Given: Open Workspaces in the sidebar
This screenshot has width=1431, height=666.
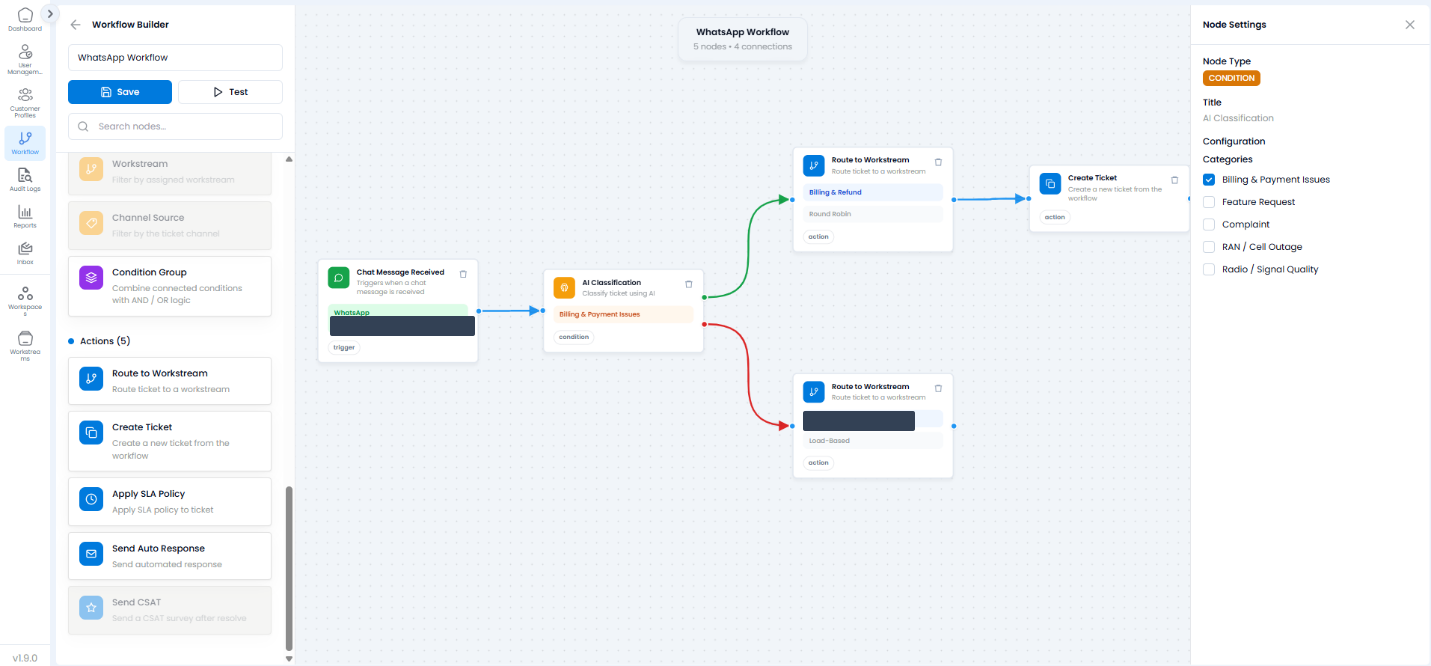Looking at the screenshot, I should [25, 300].
